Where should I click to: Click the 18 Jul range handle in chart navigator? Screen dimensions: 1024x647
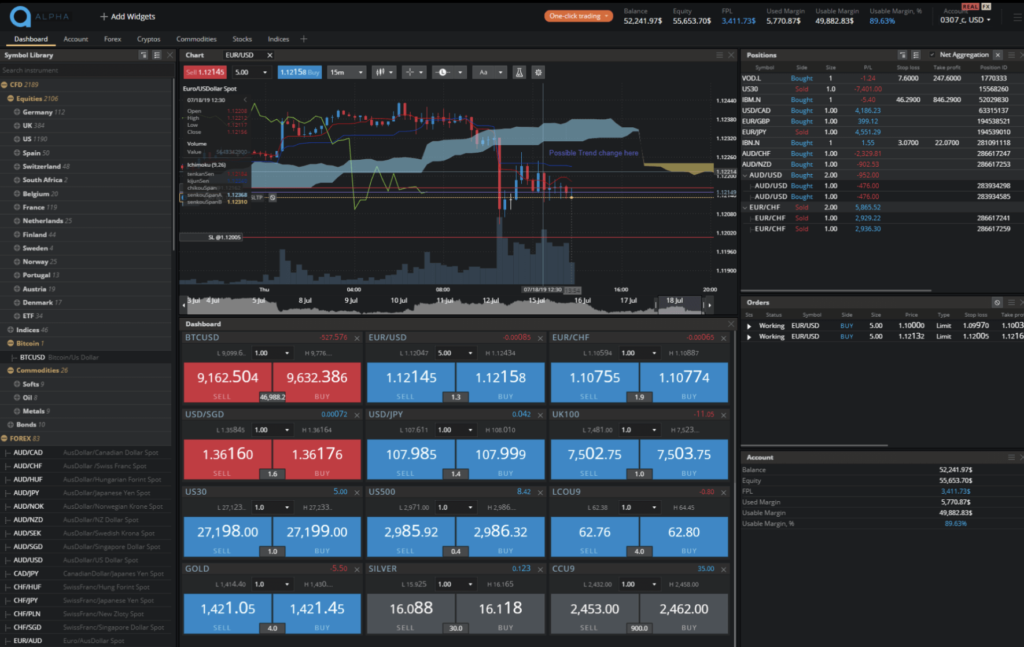[656, 304]
